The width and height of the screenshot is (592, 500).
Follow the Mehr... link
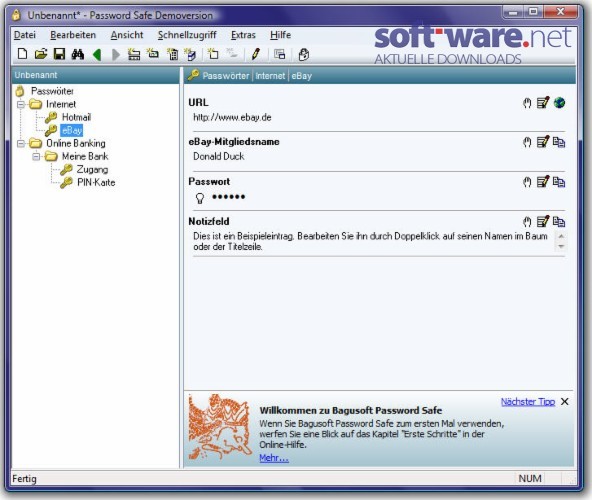point(274,458)
